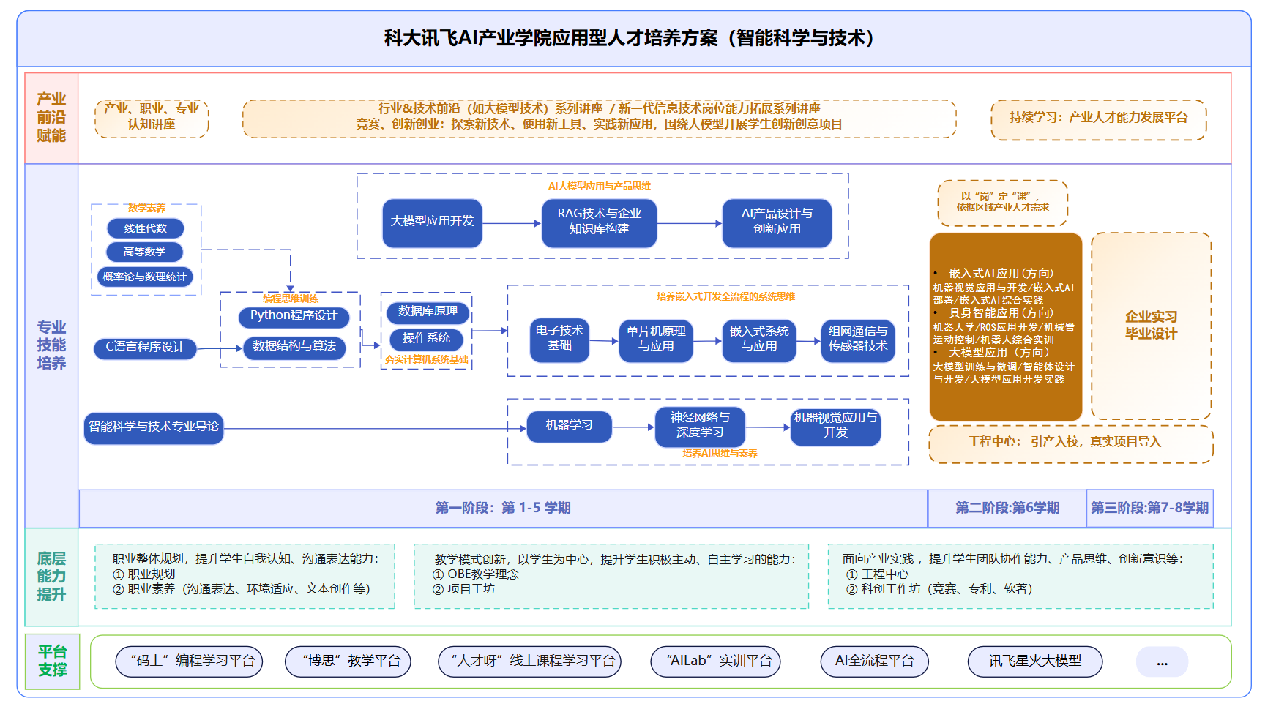The height and width of the screenshot is (701, 1265).
Task: Click the 以“岗”定“课” callout
Action: [x=1002, y=203]
